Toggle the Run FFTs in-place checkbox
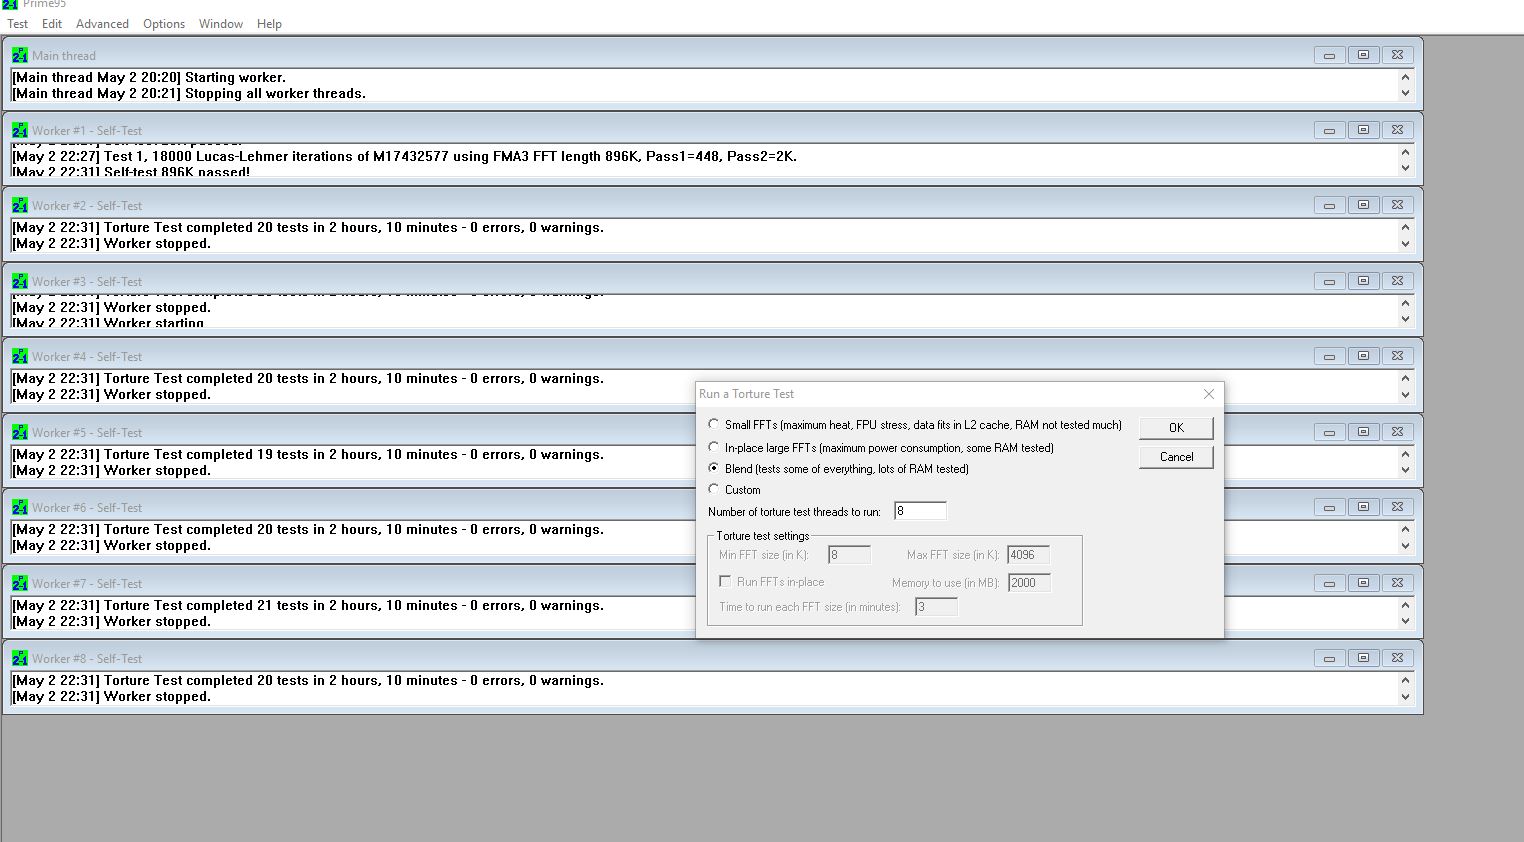 click(x=725, y=581)
